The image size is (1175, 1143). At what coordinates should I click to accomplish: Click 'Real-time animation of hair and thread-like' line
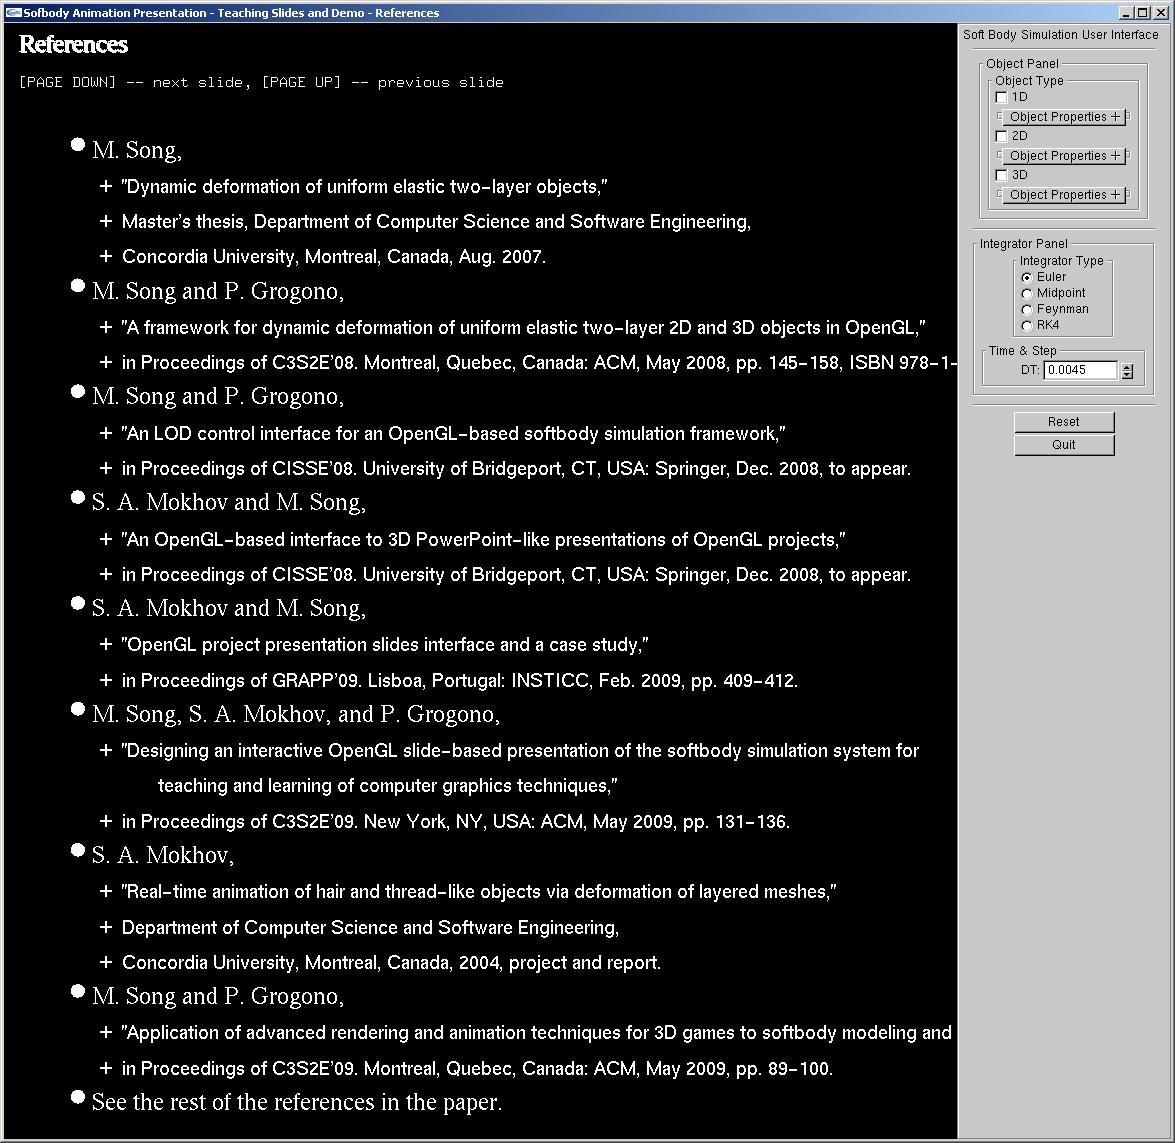[480, 892]
